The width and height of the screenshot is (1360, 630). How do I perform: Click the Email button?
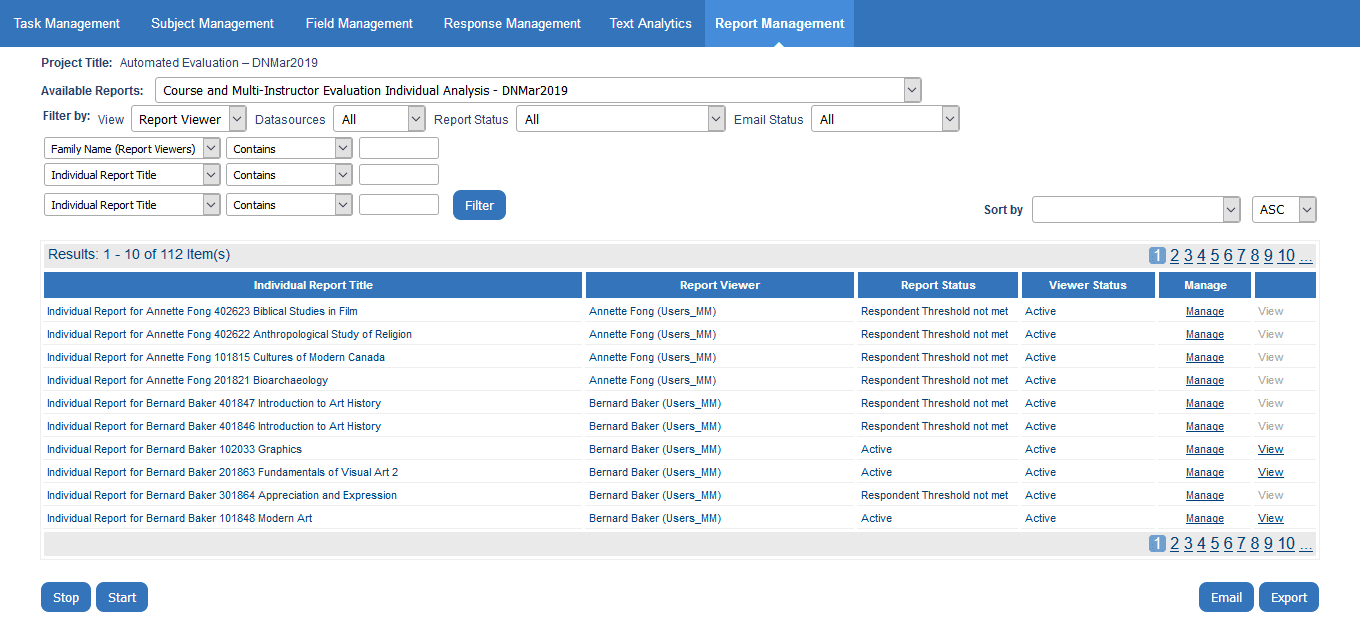tap(1226, 597)
